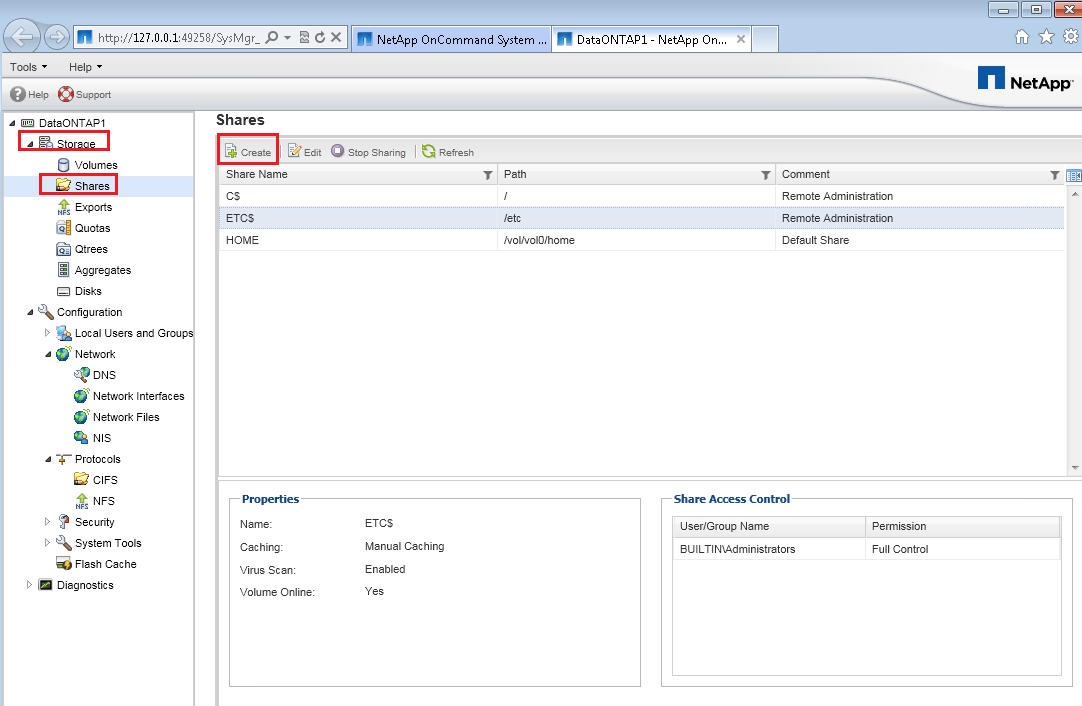Toggle the filter on the Share Name column
This screenshot has height=706, width=1082.
[x=487, y=174]
